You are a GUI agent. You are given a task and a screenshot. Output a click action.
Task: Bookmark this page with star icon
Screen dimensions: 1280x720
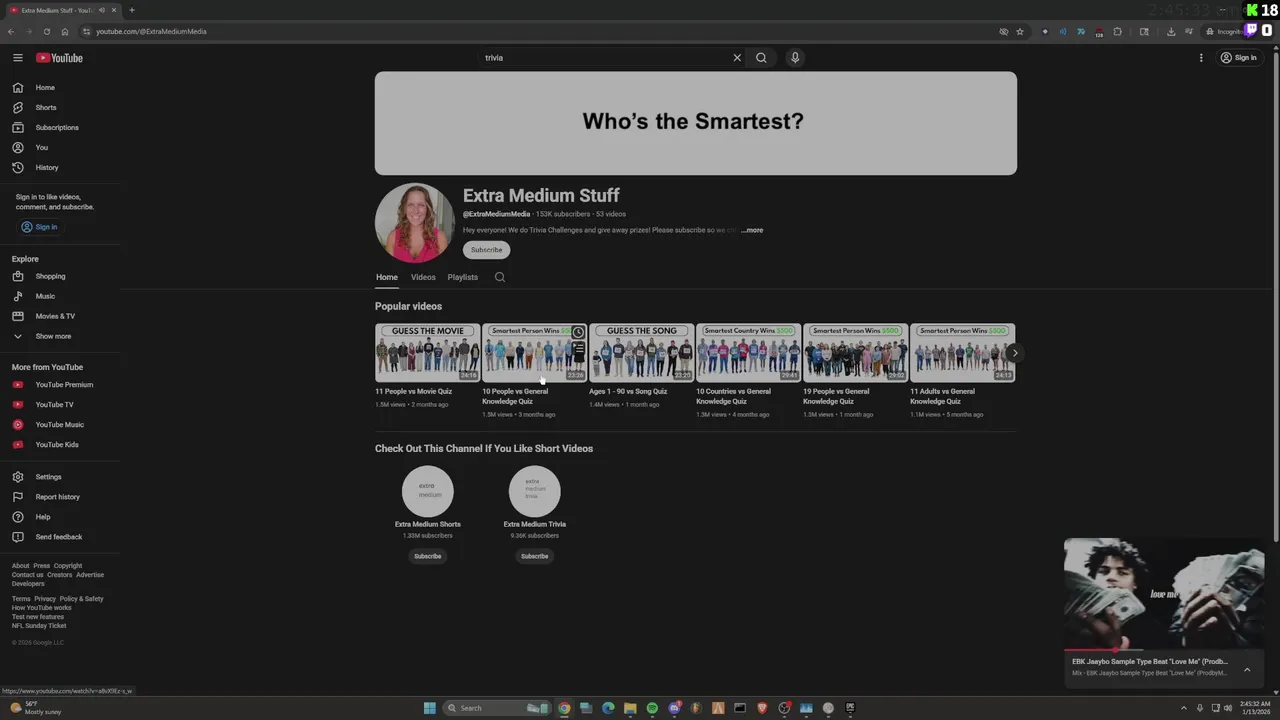click(x=1020, y=31)
